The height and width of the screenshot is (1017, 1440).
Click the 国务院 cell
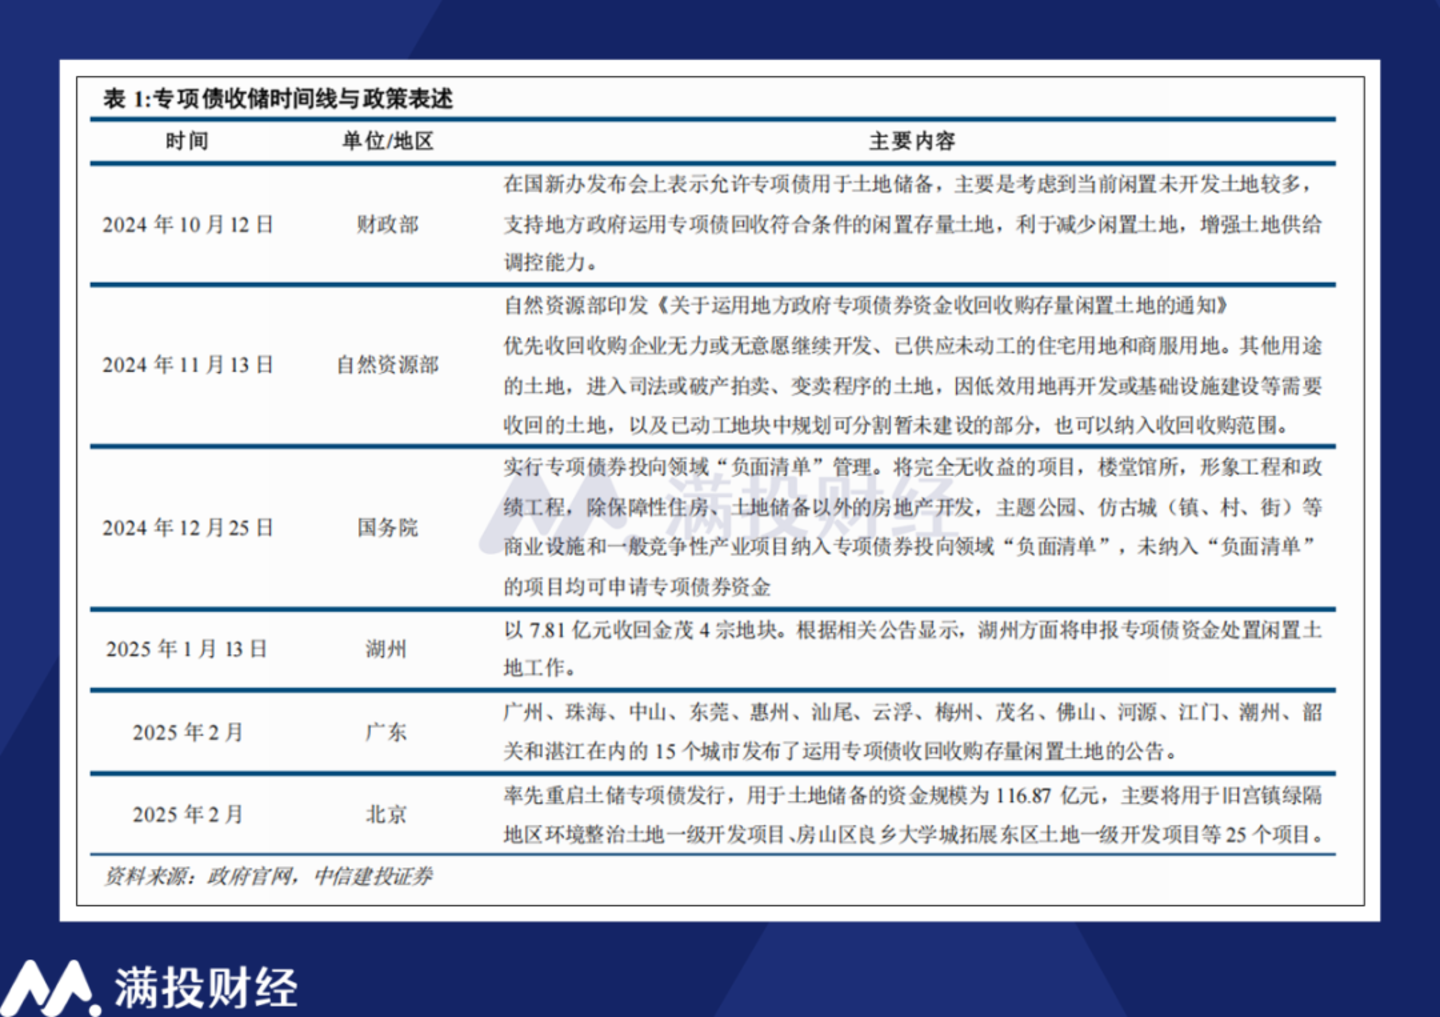click(388, 528)
